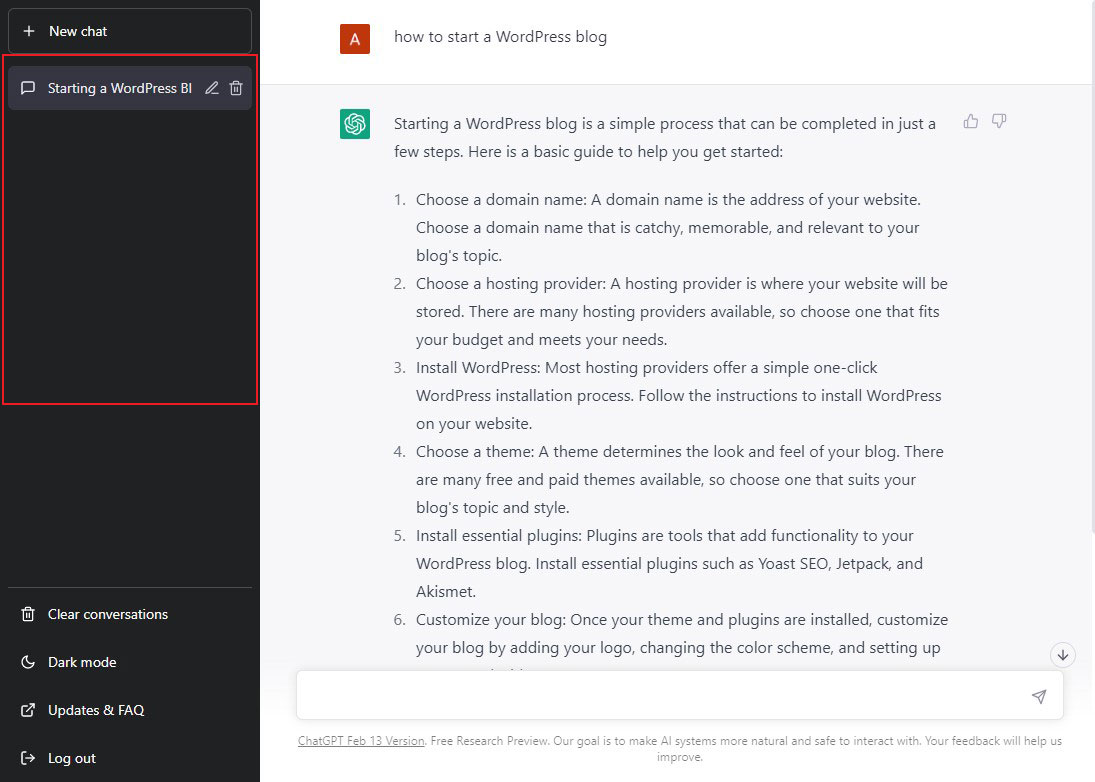The image size is (1095, 782).
Task: Click the plus icon for new chat
Action: point(29,31)
